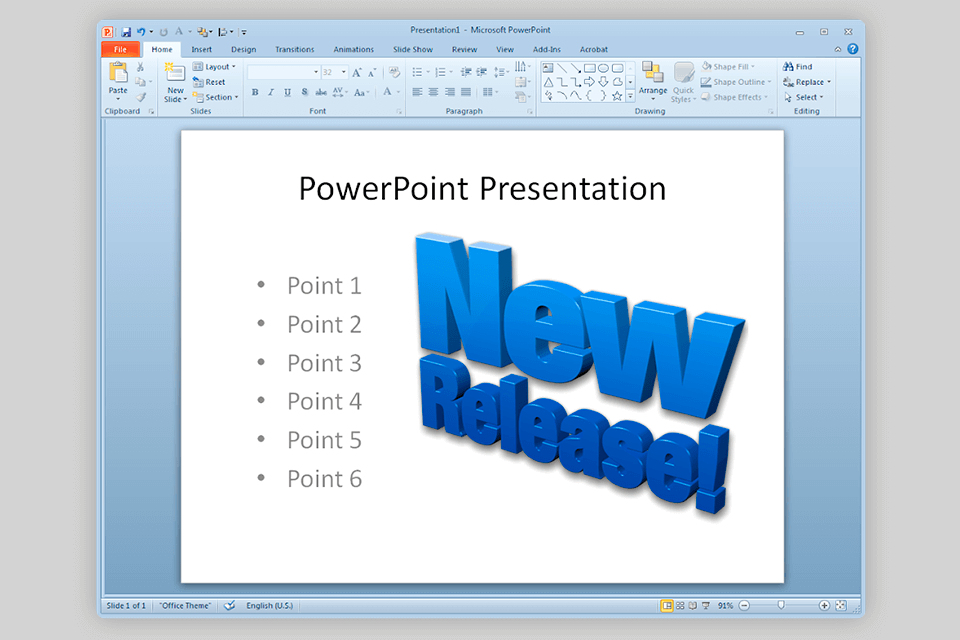Toggle Strikethrough formatting
This screenshot has height=640, width=960.
pos(321,92)
